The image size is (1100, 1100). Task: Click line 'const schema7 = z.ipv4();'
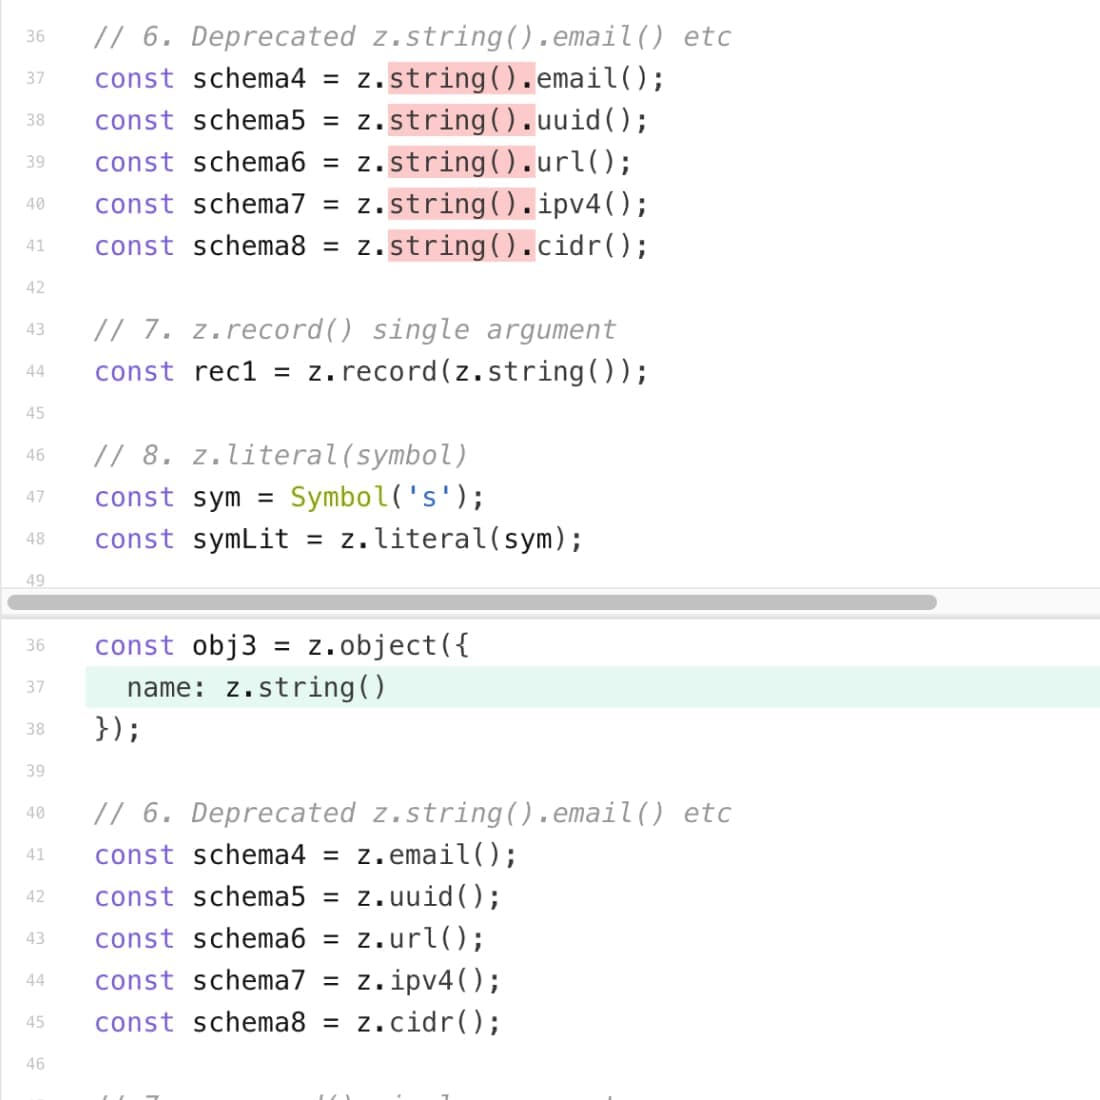click(x=297, y=981)
